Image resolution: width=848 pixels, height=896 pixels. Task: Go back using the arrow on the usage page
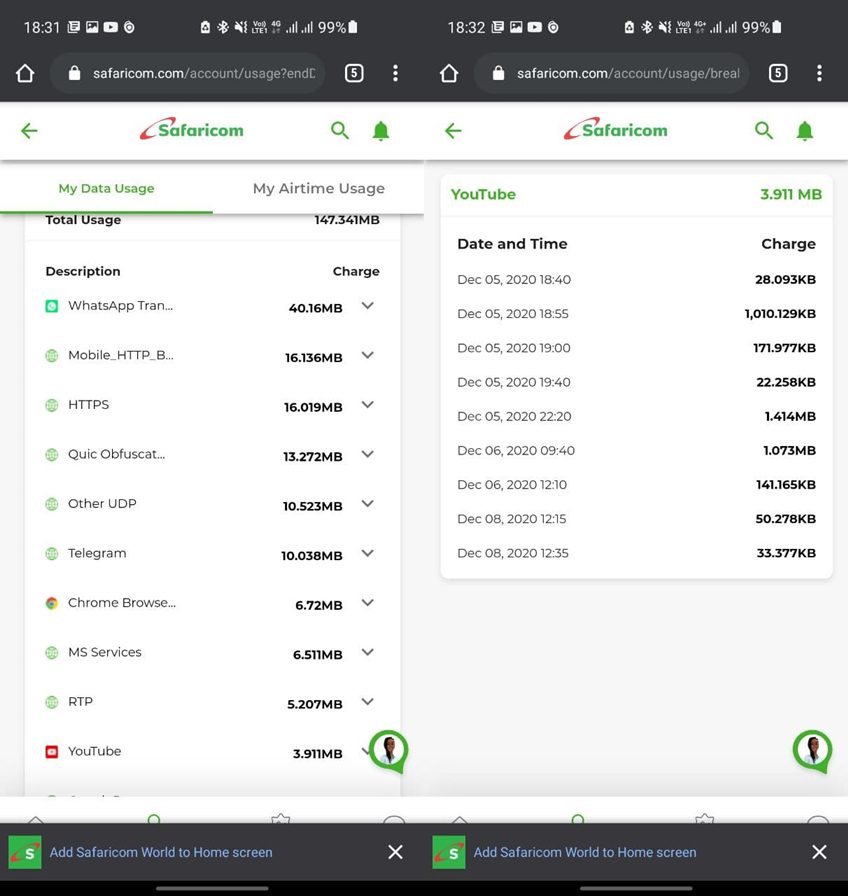pyautogui.click(x=29, y=131)
